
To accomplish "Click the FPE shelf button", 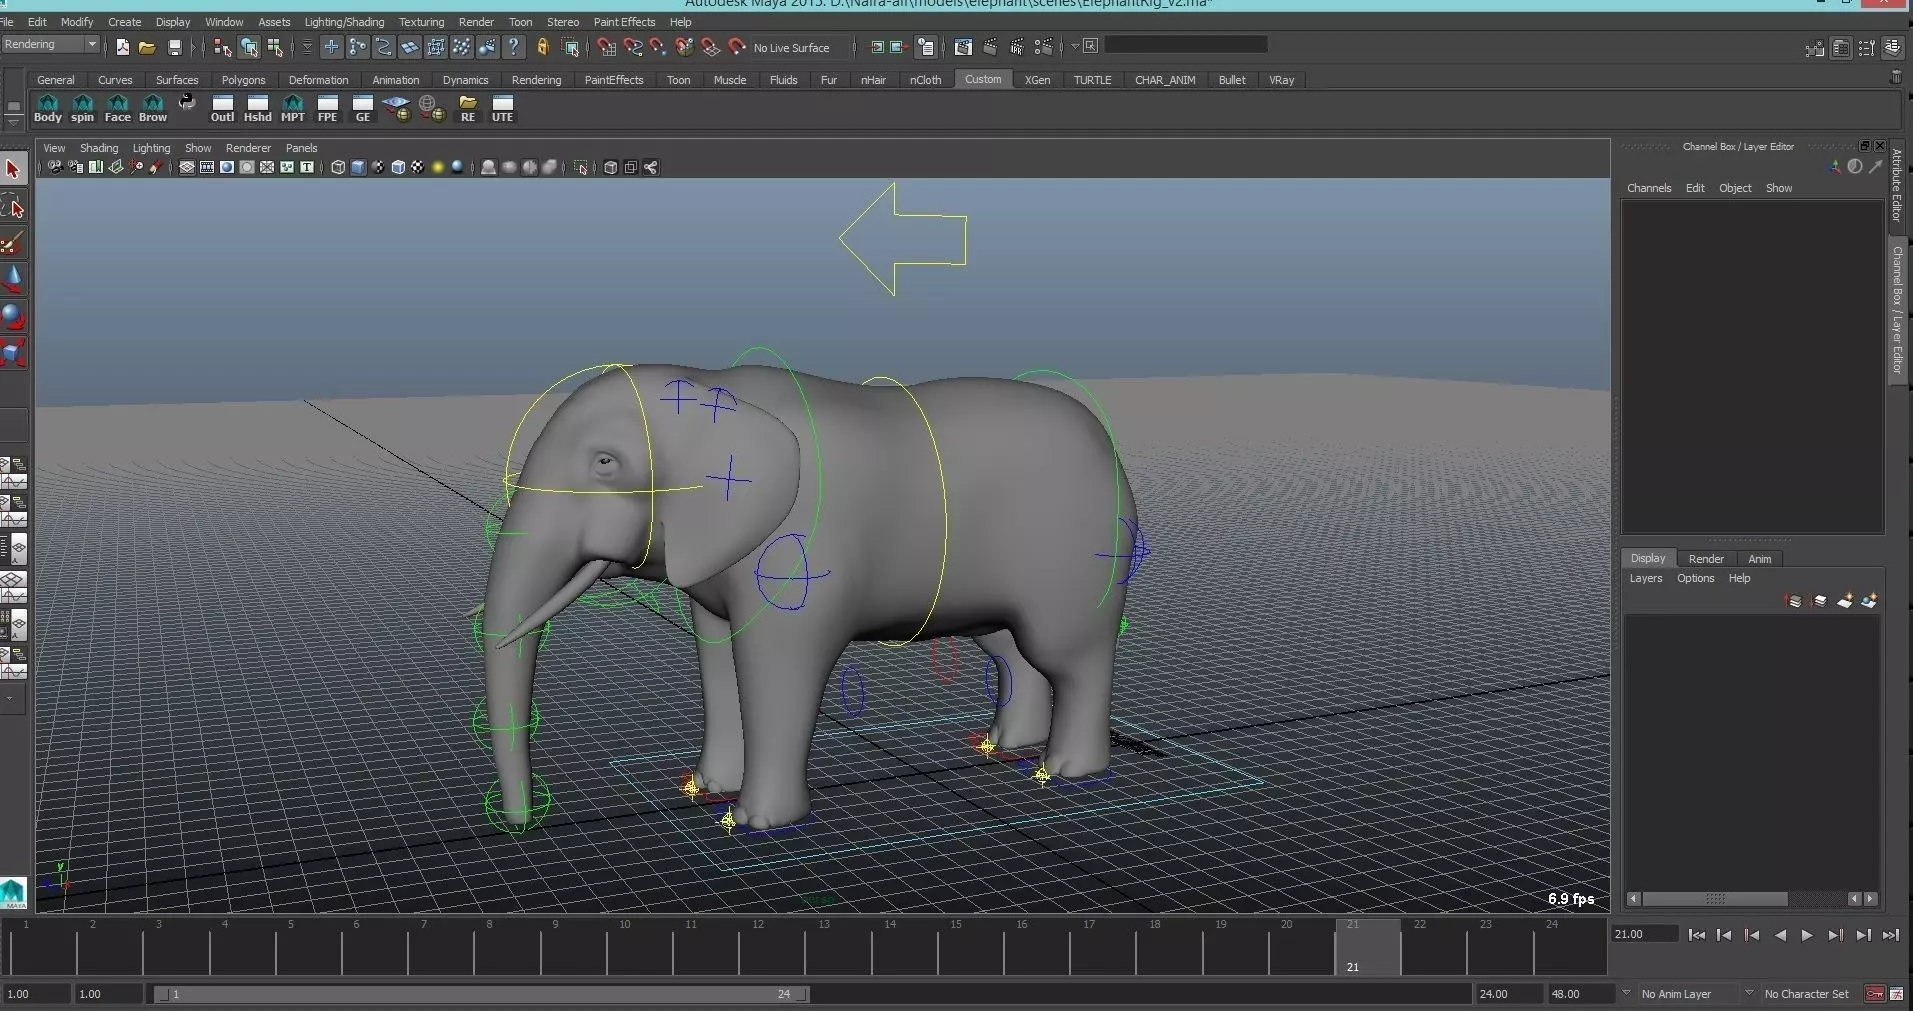I will click(328, 109).
